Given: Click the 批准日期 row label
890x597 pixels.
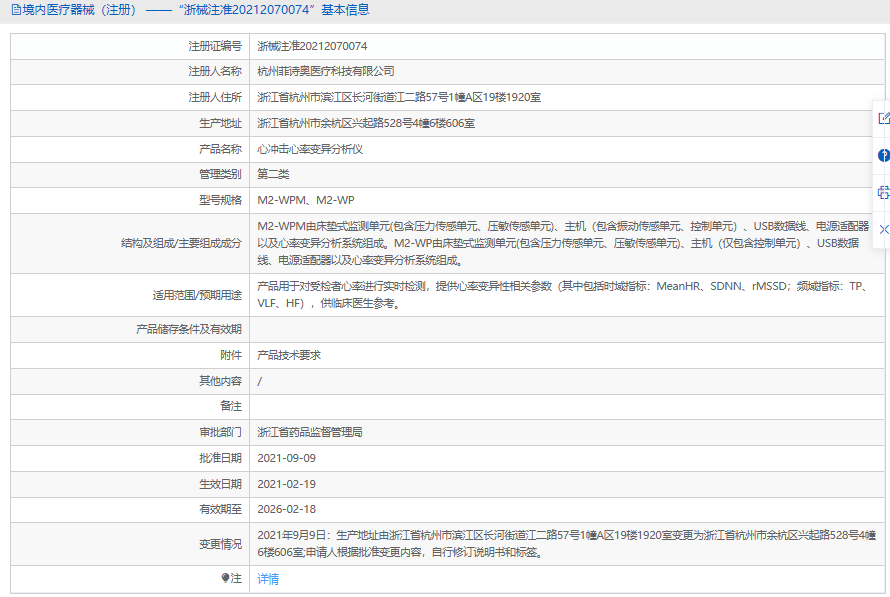Looking at the screenshot, I should (220, 458).
